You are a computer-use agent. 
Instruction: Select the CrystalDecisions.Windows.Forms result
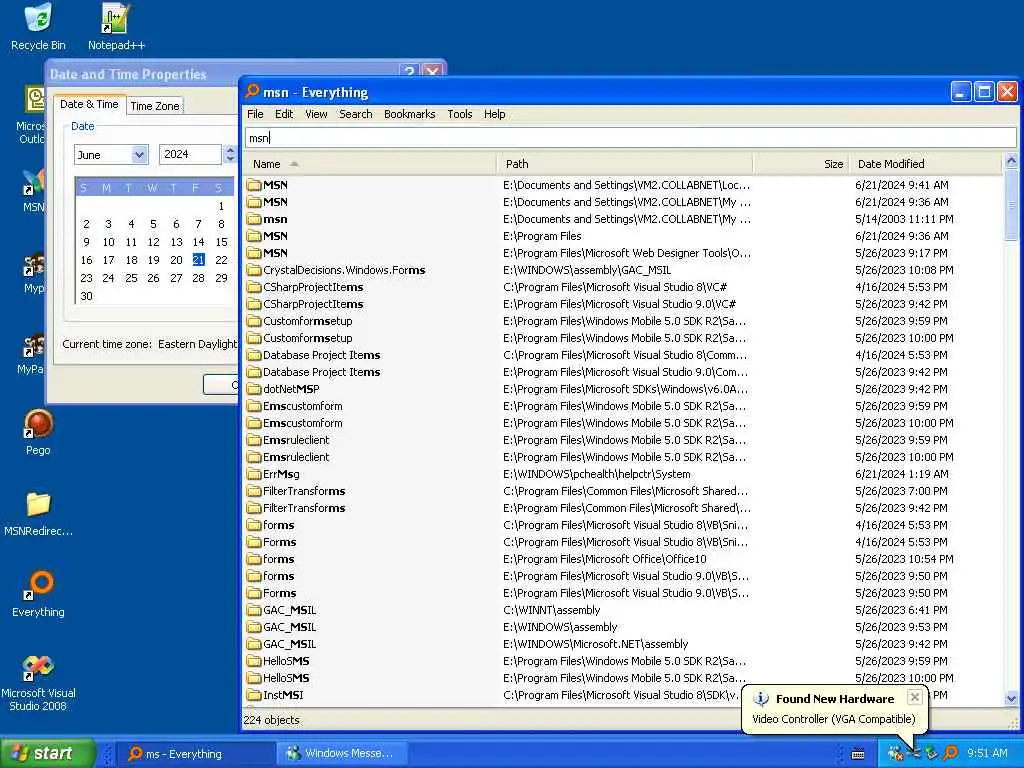click(x=623, y=270)
